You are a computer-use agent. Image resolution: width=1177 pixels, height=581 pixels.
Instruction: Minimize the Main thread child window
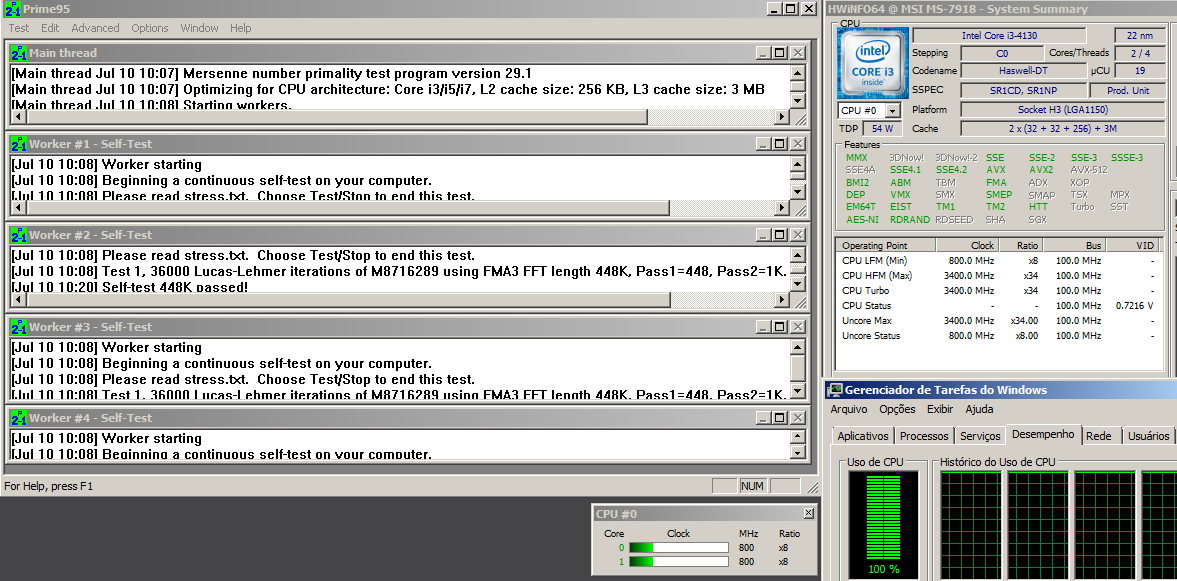(x=763, y=53)
